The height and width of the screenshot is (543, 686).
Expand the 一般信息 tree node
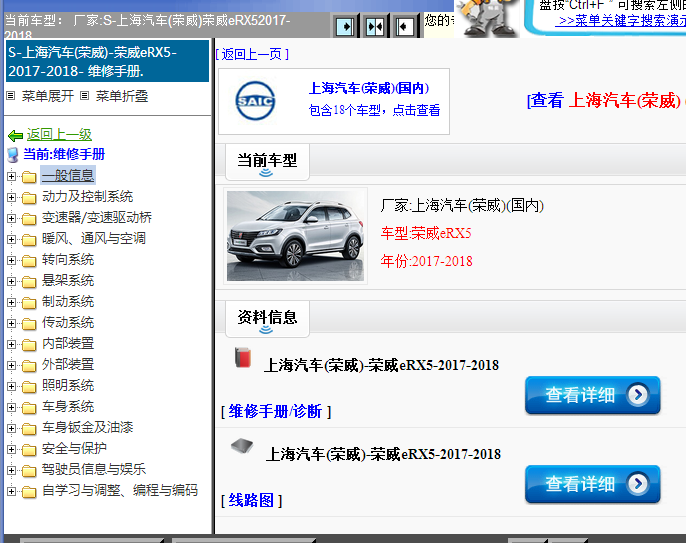pyautogui.click(x=11, y=176)
